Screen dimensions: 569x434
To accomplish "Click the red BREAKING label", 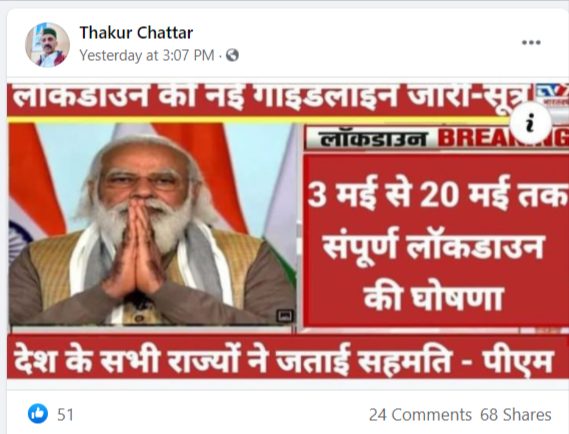I will click(504, 138).
